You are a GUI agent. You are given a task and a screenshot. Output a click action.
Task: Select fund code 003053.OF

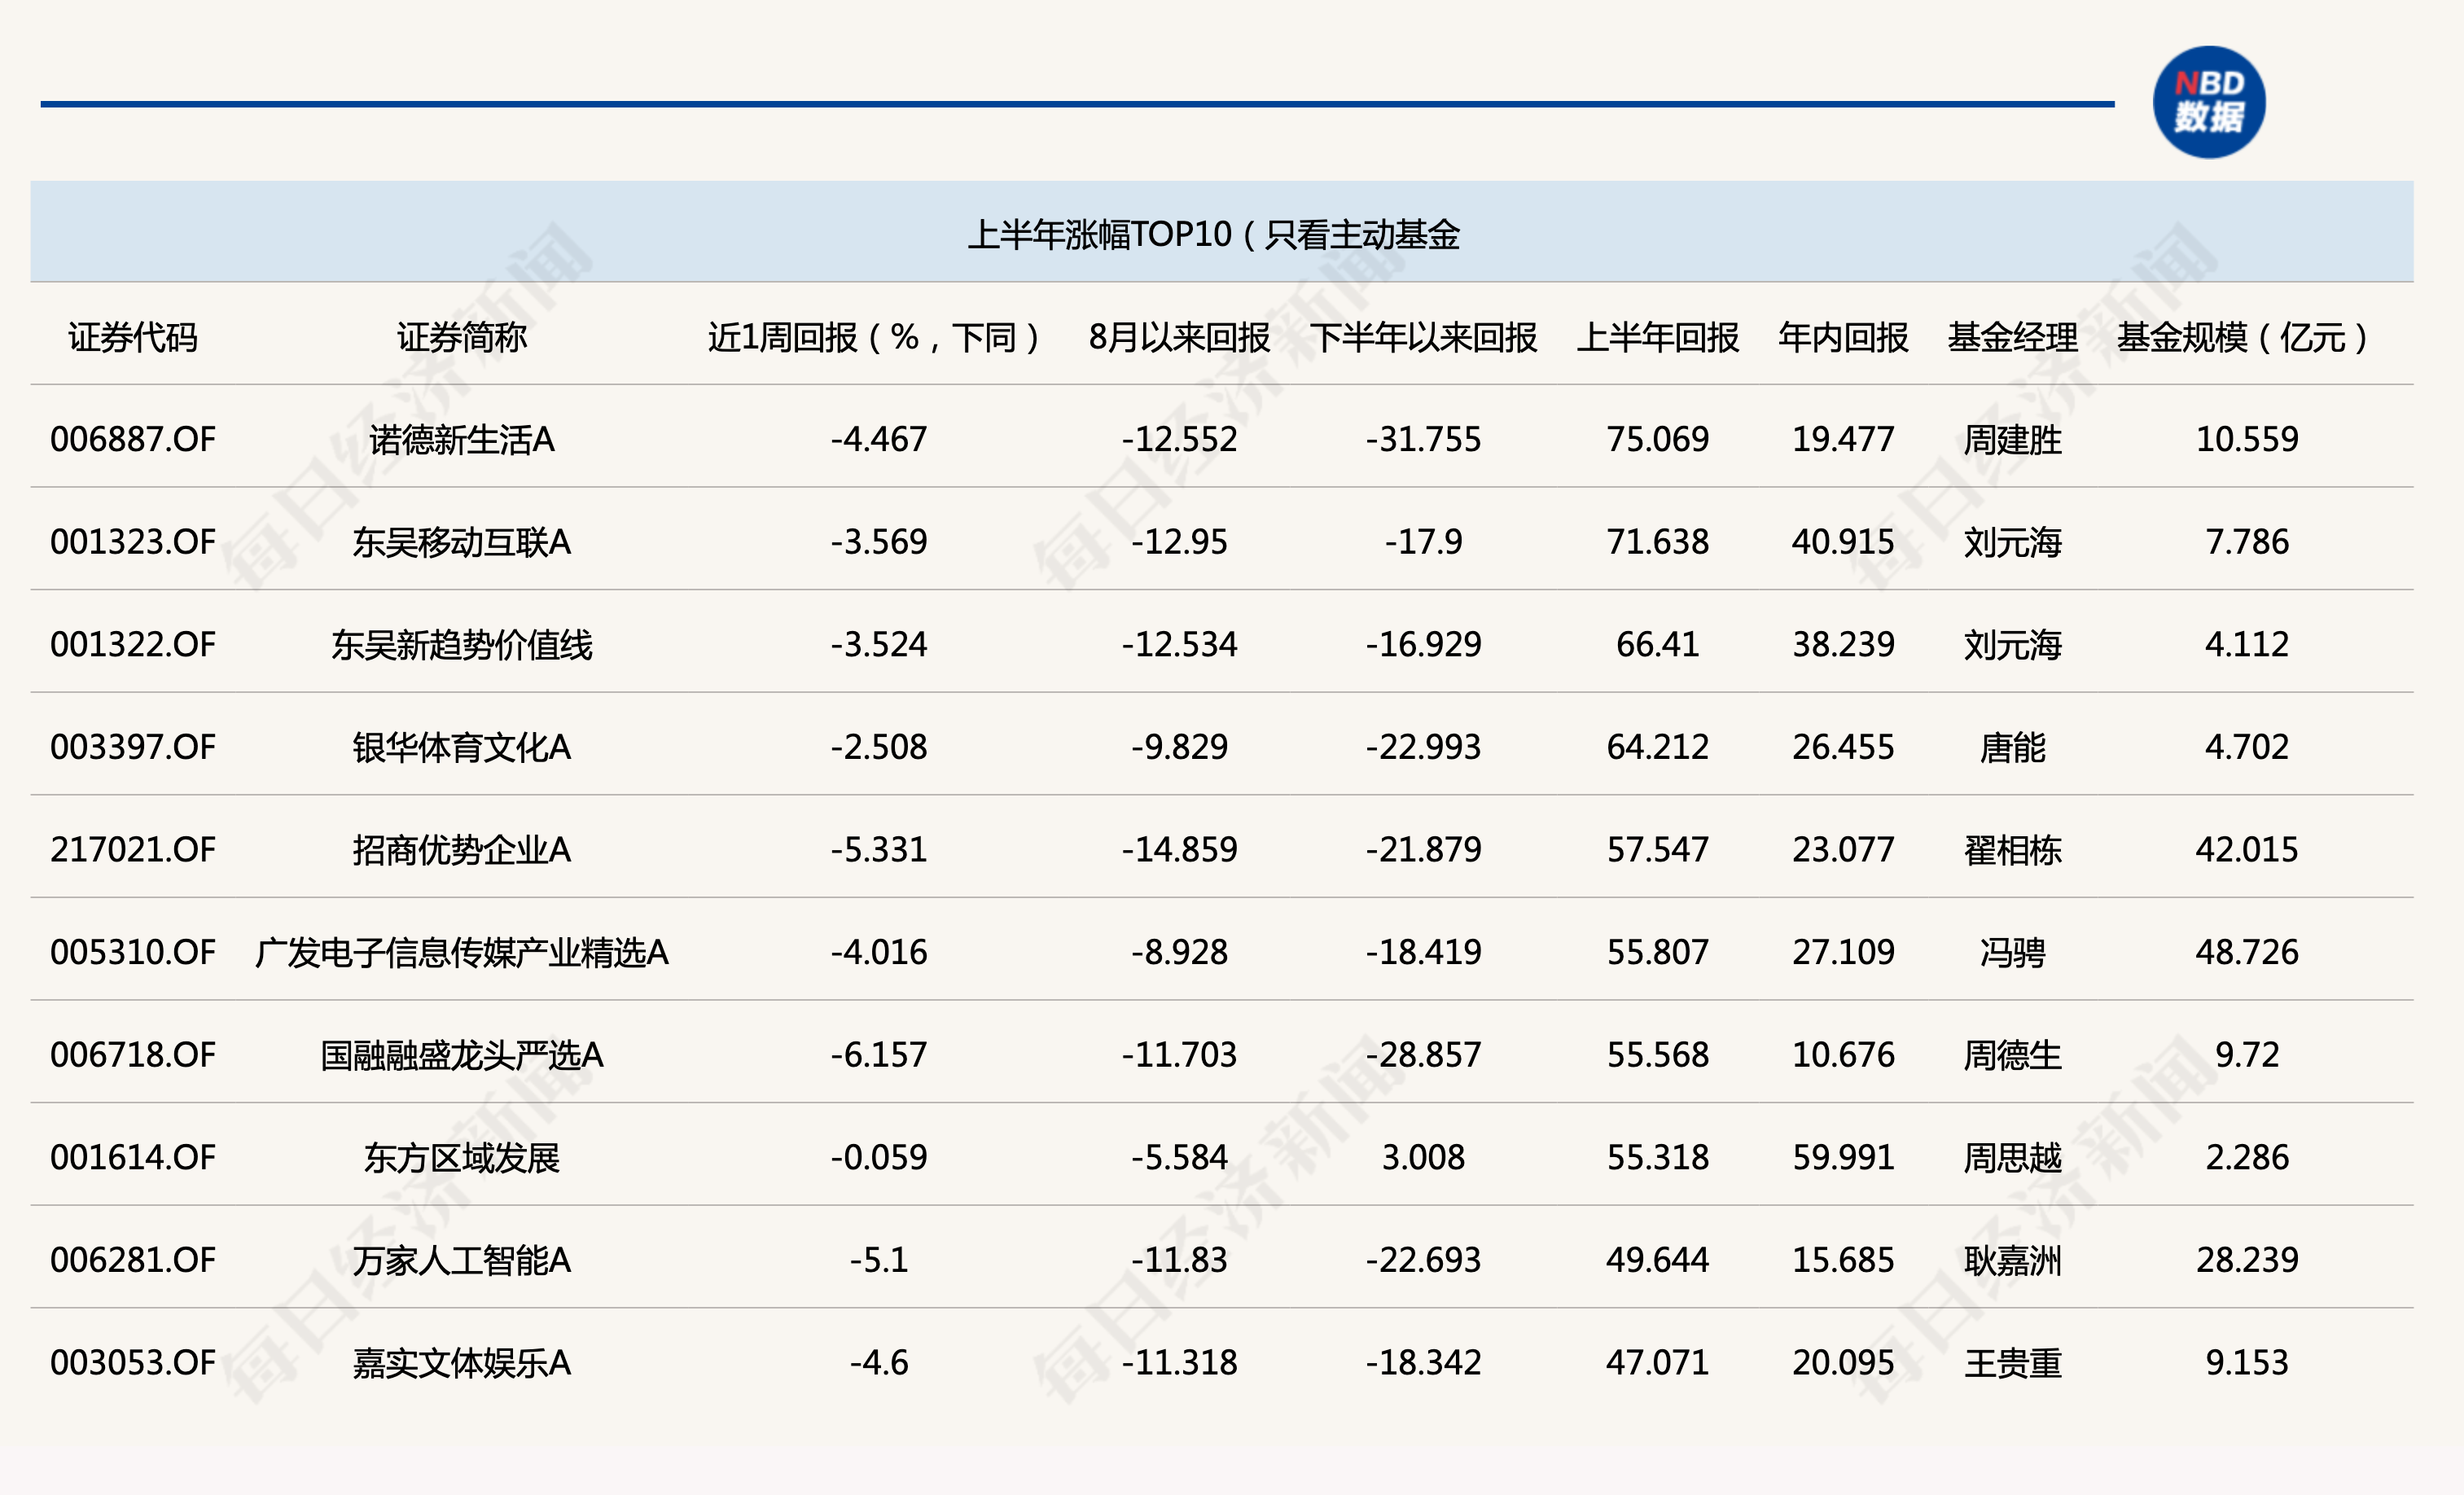[x=133, y=1362]
